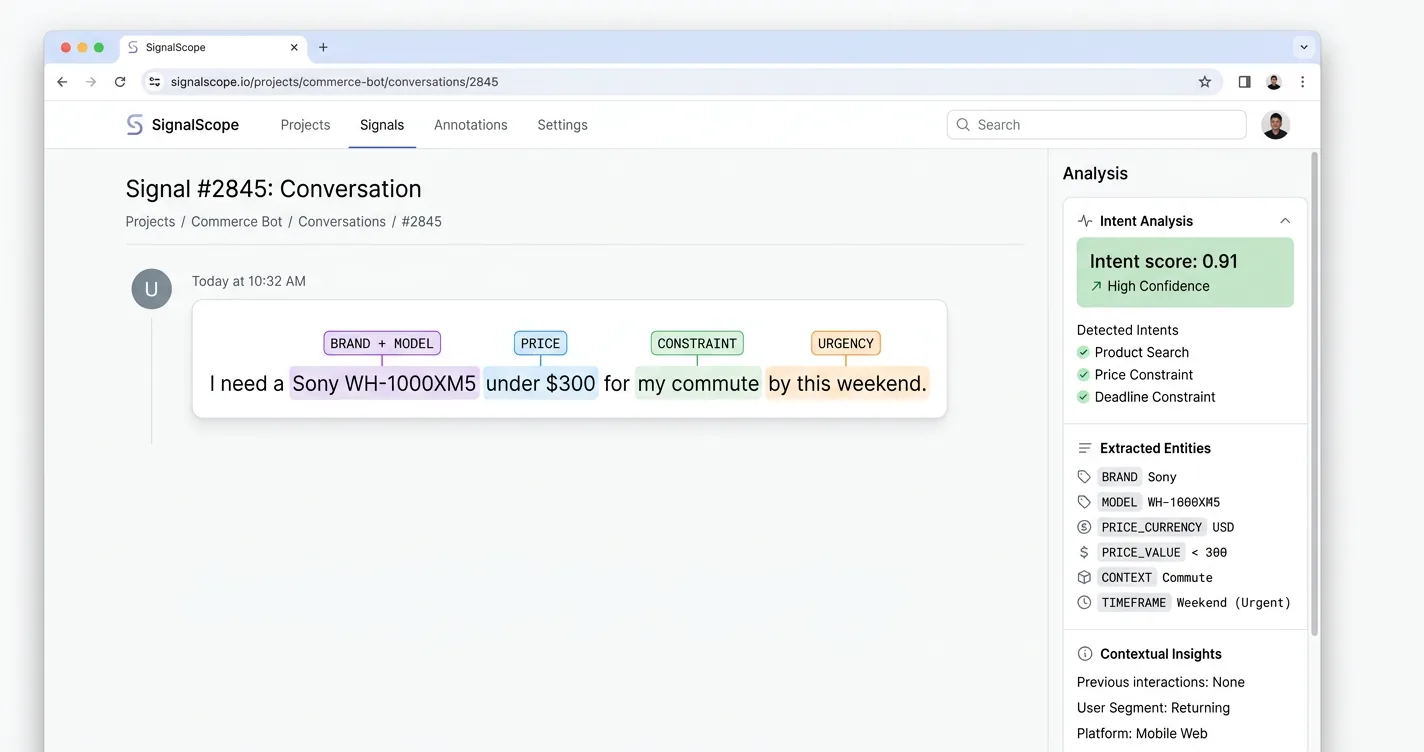
Task: Follow the Conversations breadcrumb link
Action: pyautogui.click(x=342, y=222)
